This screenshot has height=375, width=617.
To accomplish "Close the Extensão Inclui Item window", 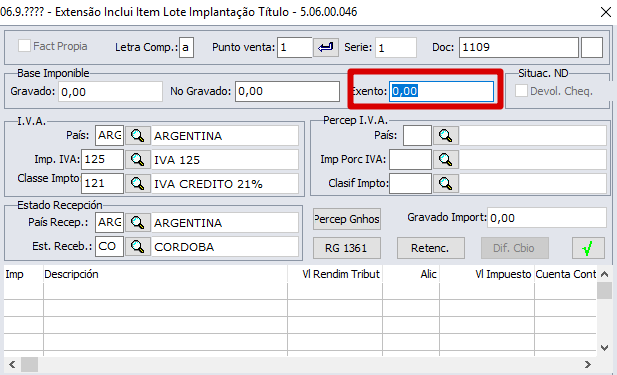I will point(606,12).
